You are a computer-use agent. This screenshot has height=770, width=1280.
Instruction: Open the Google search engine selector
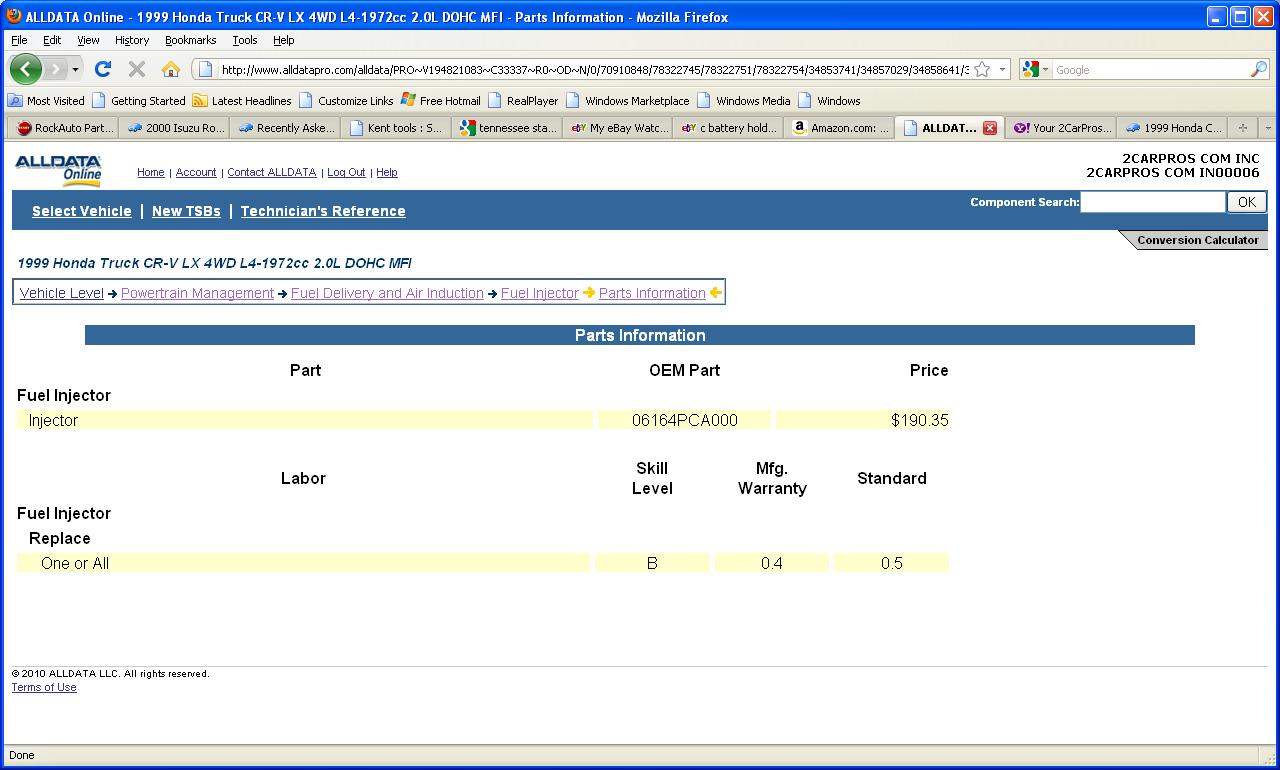tap(1035, 70)
